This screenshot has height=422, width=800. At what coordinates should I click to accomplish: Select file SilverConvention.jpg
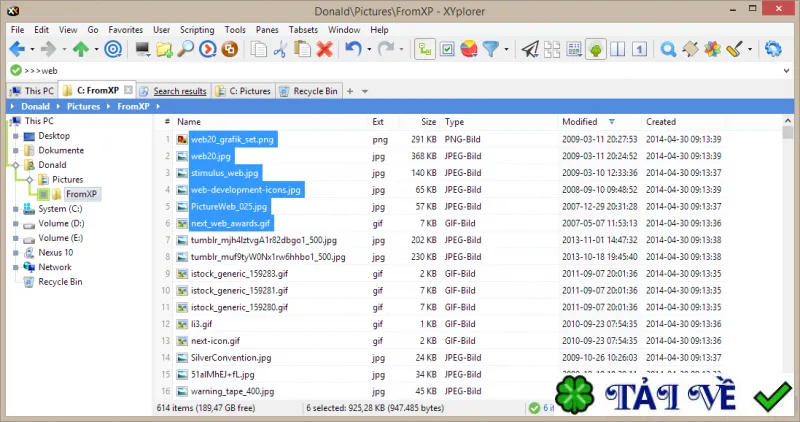pyautogui.click(x=231, y=358)
